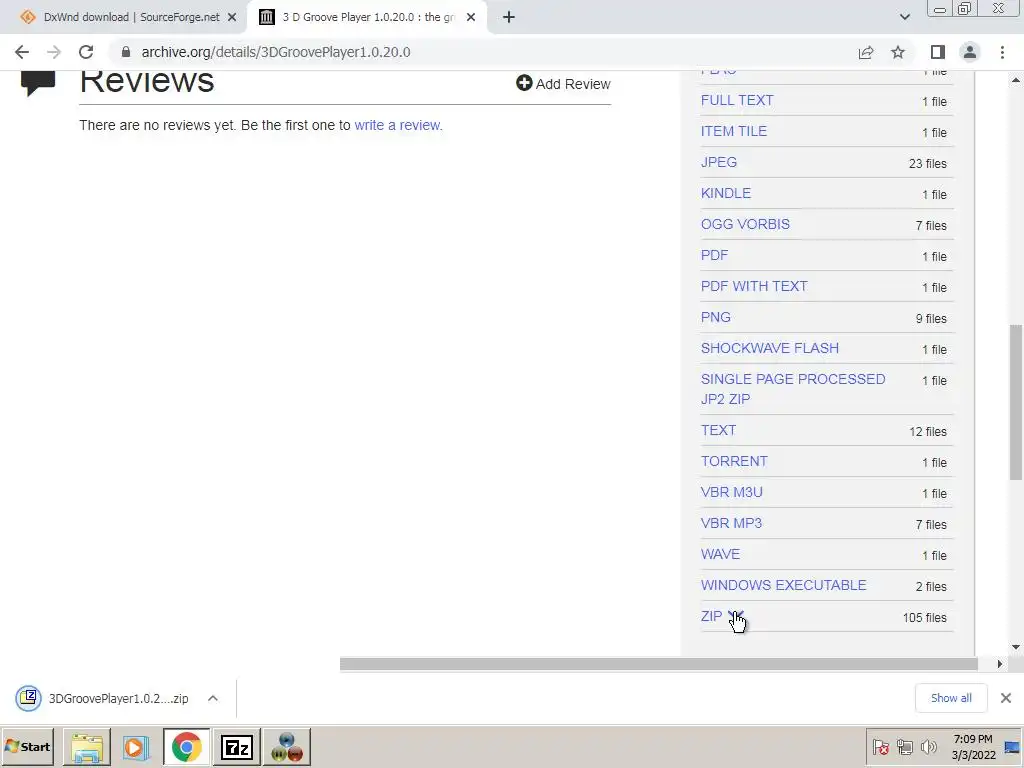The width and height of the screenshot is (1024, 768).
Task: Open the TEXT files download option
Action: pyautogui.click(x=718, y=430)
